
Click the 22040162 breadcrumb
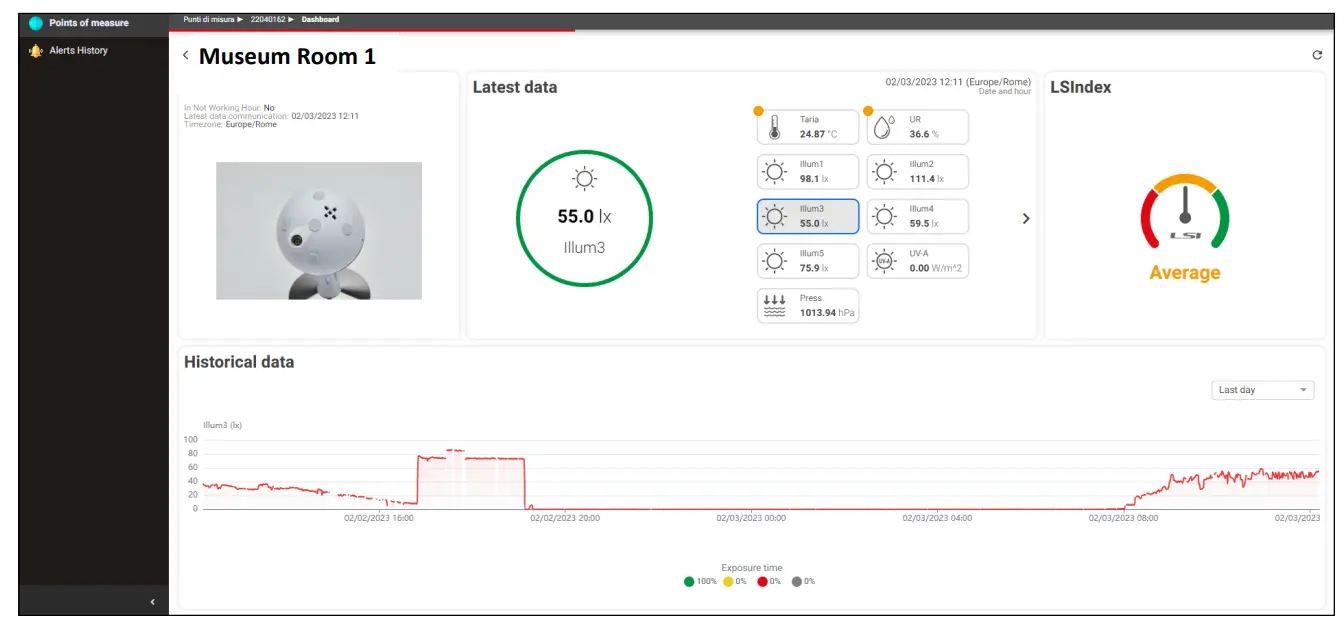[x=268, y=19]
